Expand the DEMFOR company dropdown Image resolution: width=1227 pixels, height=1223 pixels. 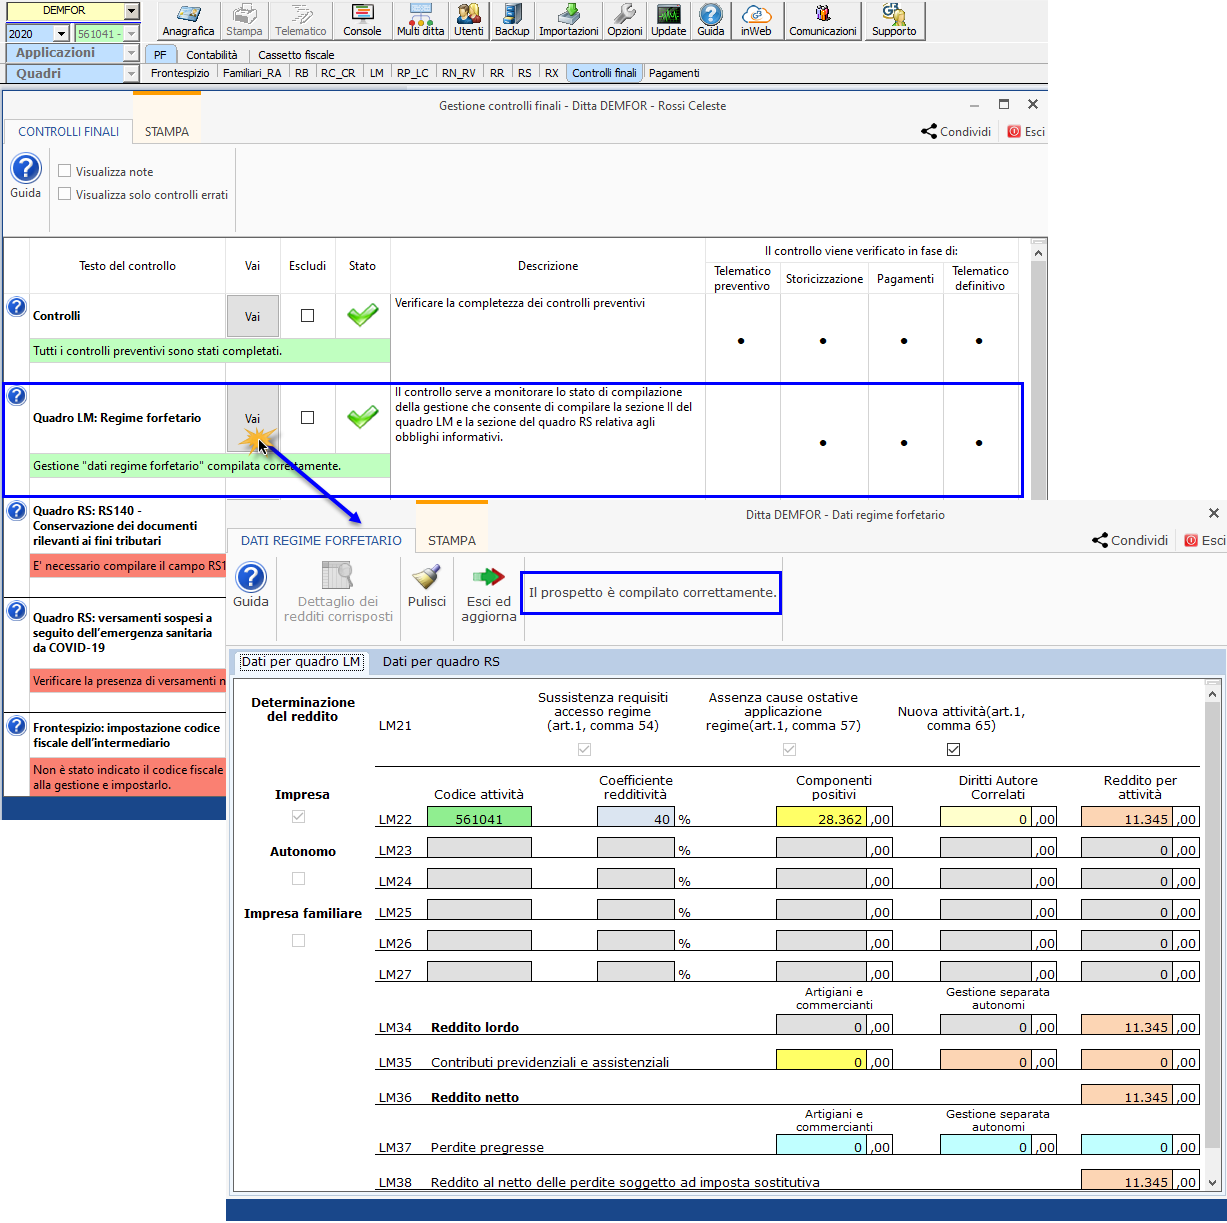click(x=131, y=11)
